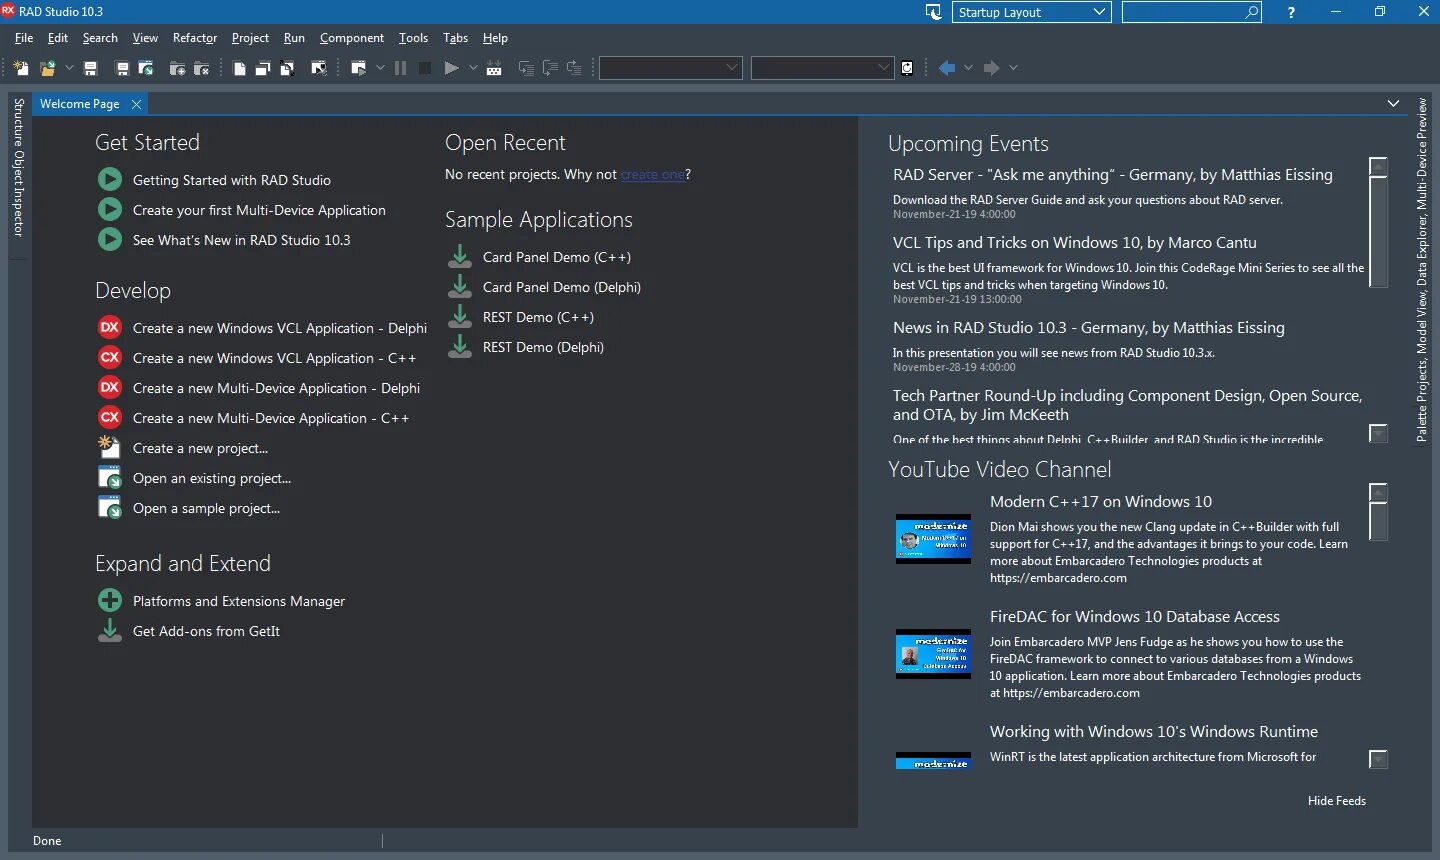The width and height of the screenshot is (1440, 860).
Task: Create a new Windows VCL Application - Delphi
Action: (280, 328)
